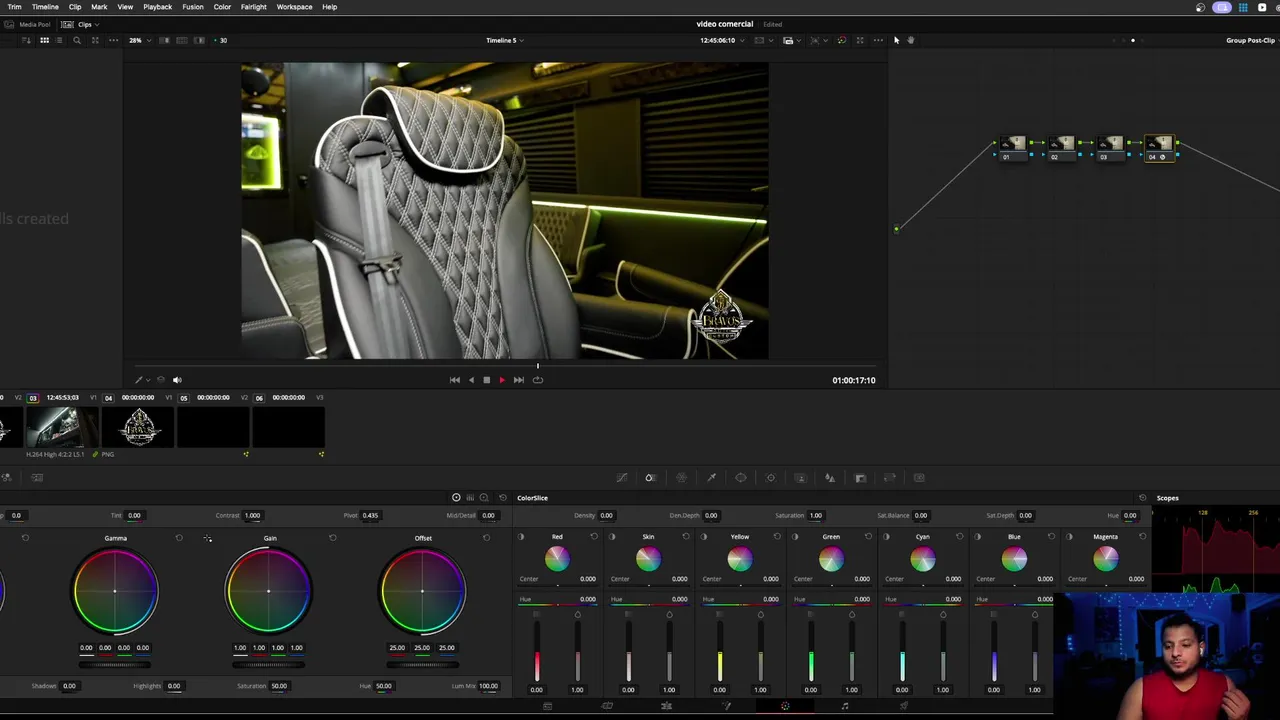This screenshot has height=720, width=1280.
Task: Select node 02 in the node graph
Action: click(1061, 147)
